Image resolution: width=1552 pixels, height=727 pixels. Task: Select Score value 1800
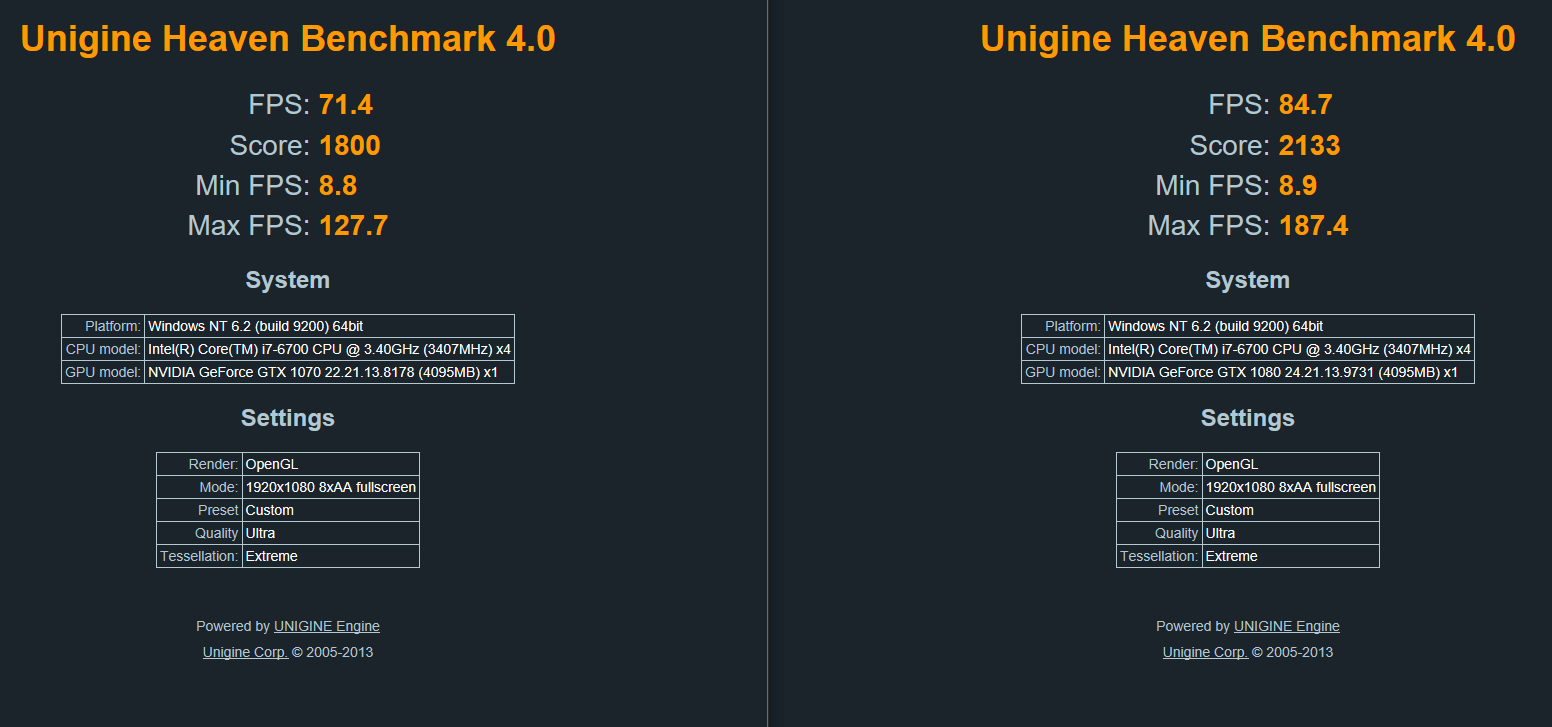tap(350, 146)
